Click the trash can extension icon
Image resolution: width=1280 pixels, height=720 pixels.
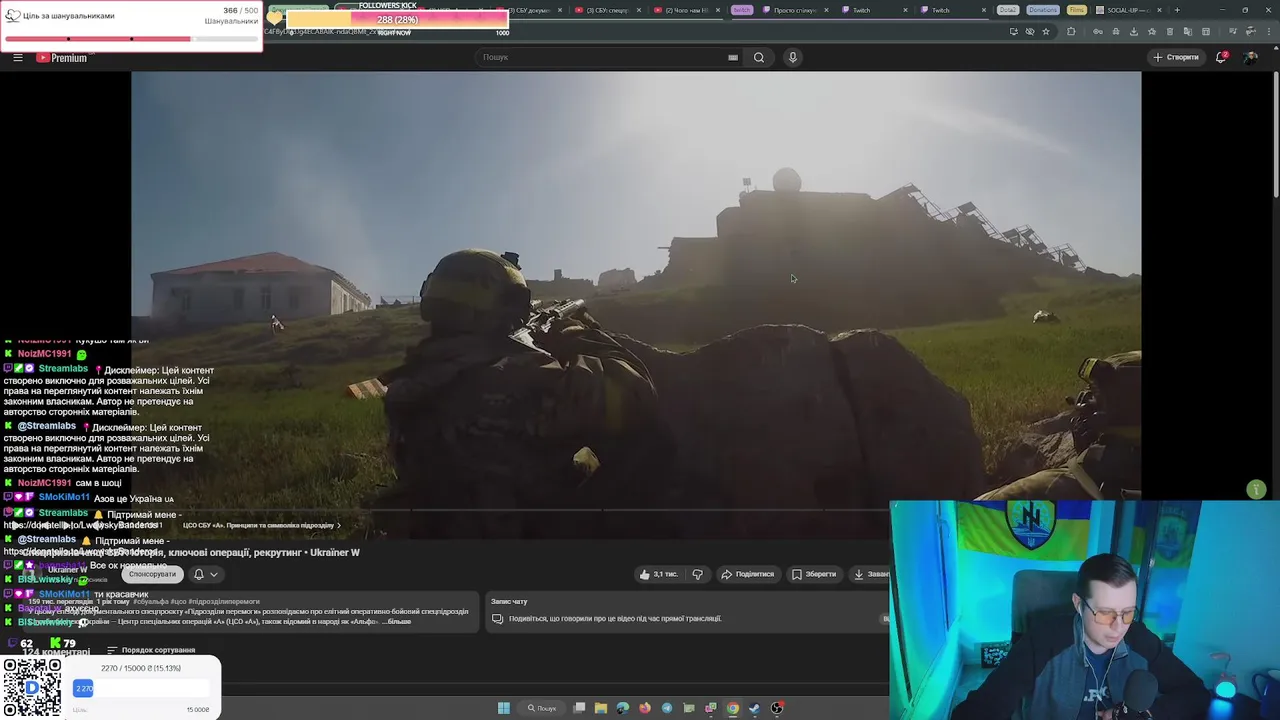[1170, 31]
